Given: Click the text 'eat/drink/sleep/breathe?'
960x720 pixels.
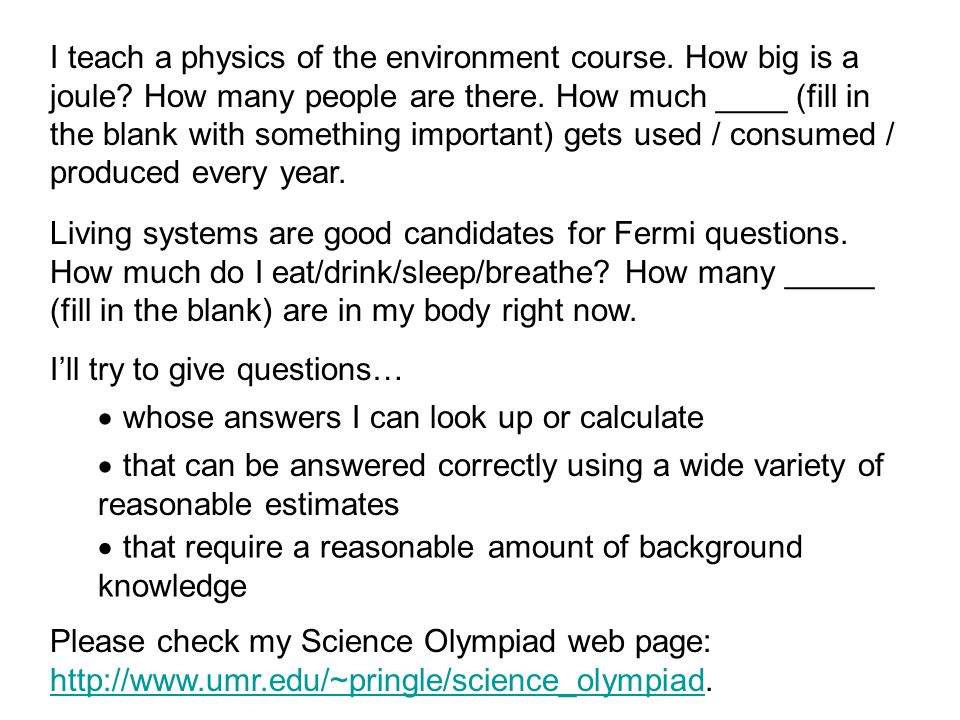Looking at the screenshot, I should (441, 273).
